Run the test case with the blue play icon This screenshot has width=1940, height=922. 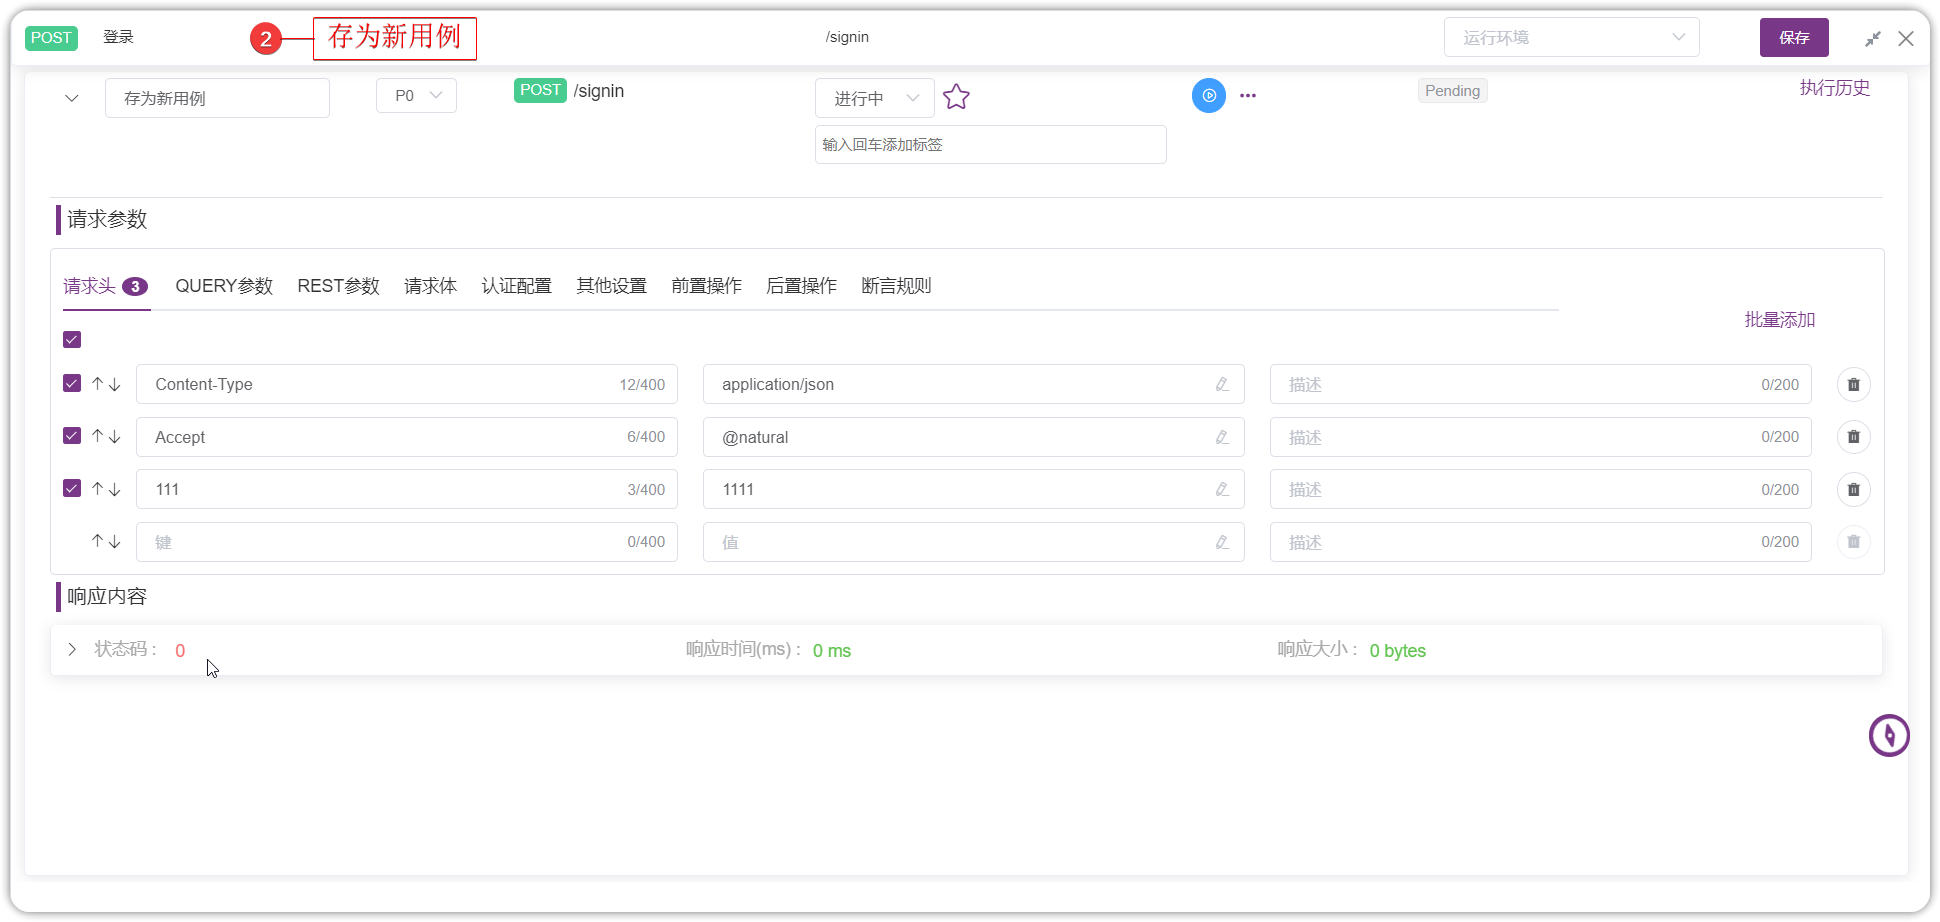tap(1208, 96)
